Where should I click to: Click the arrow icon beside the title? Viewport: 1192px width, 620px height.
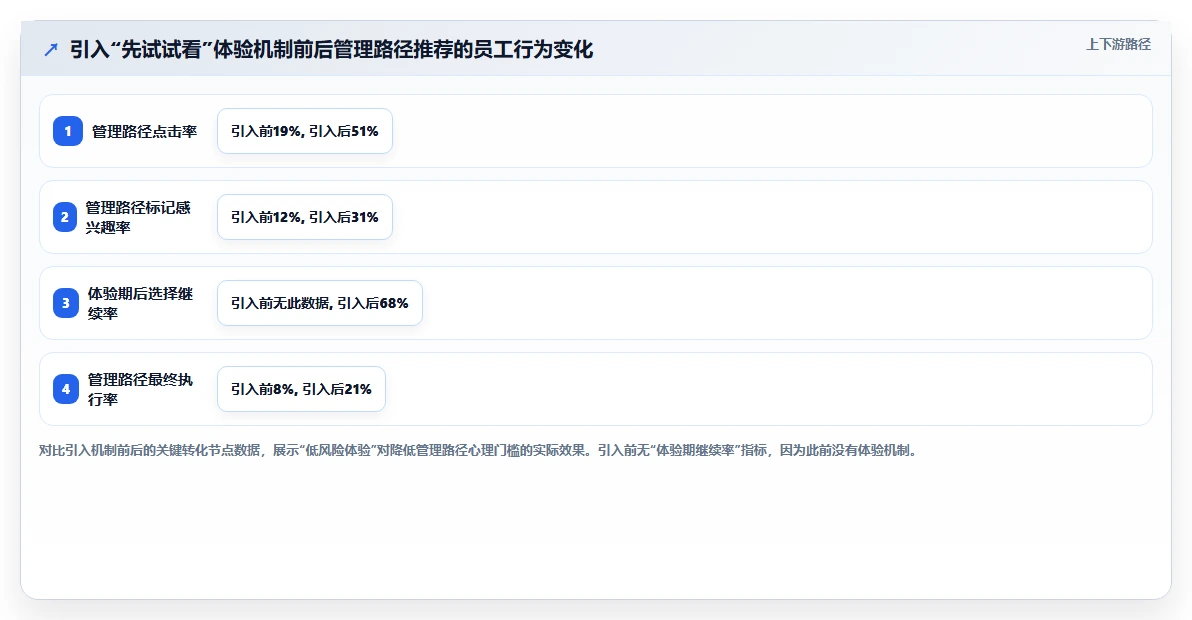click(51, 50)
